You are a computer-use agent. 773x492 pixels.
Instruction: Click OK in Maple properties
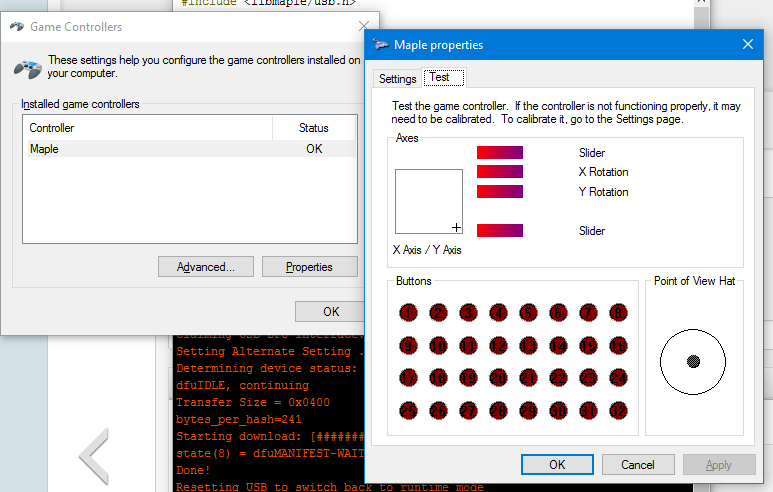click(557, 464)
